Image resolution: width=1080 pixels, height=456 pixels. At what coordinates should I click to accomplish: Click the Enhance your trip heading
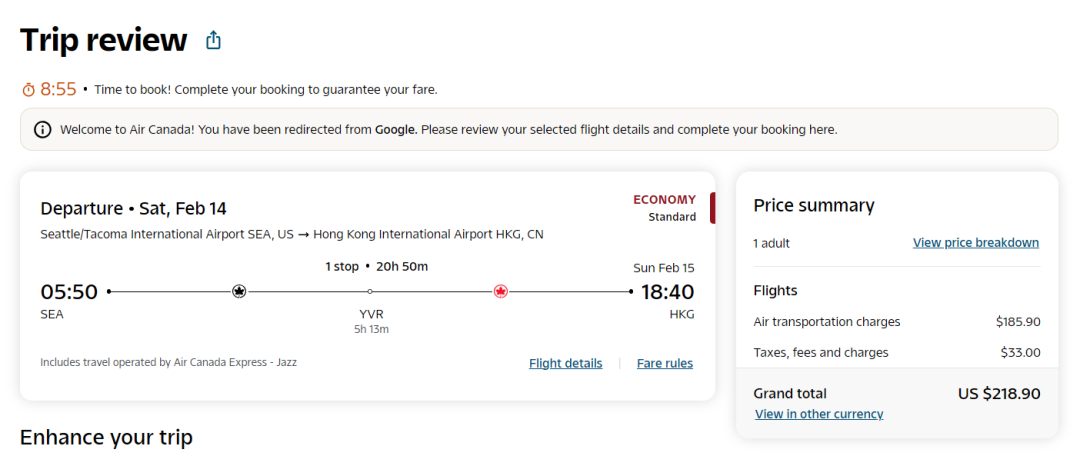106,437
